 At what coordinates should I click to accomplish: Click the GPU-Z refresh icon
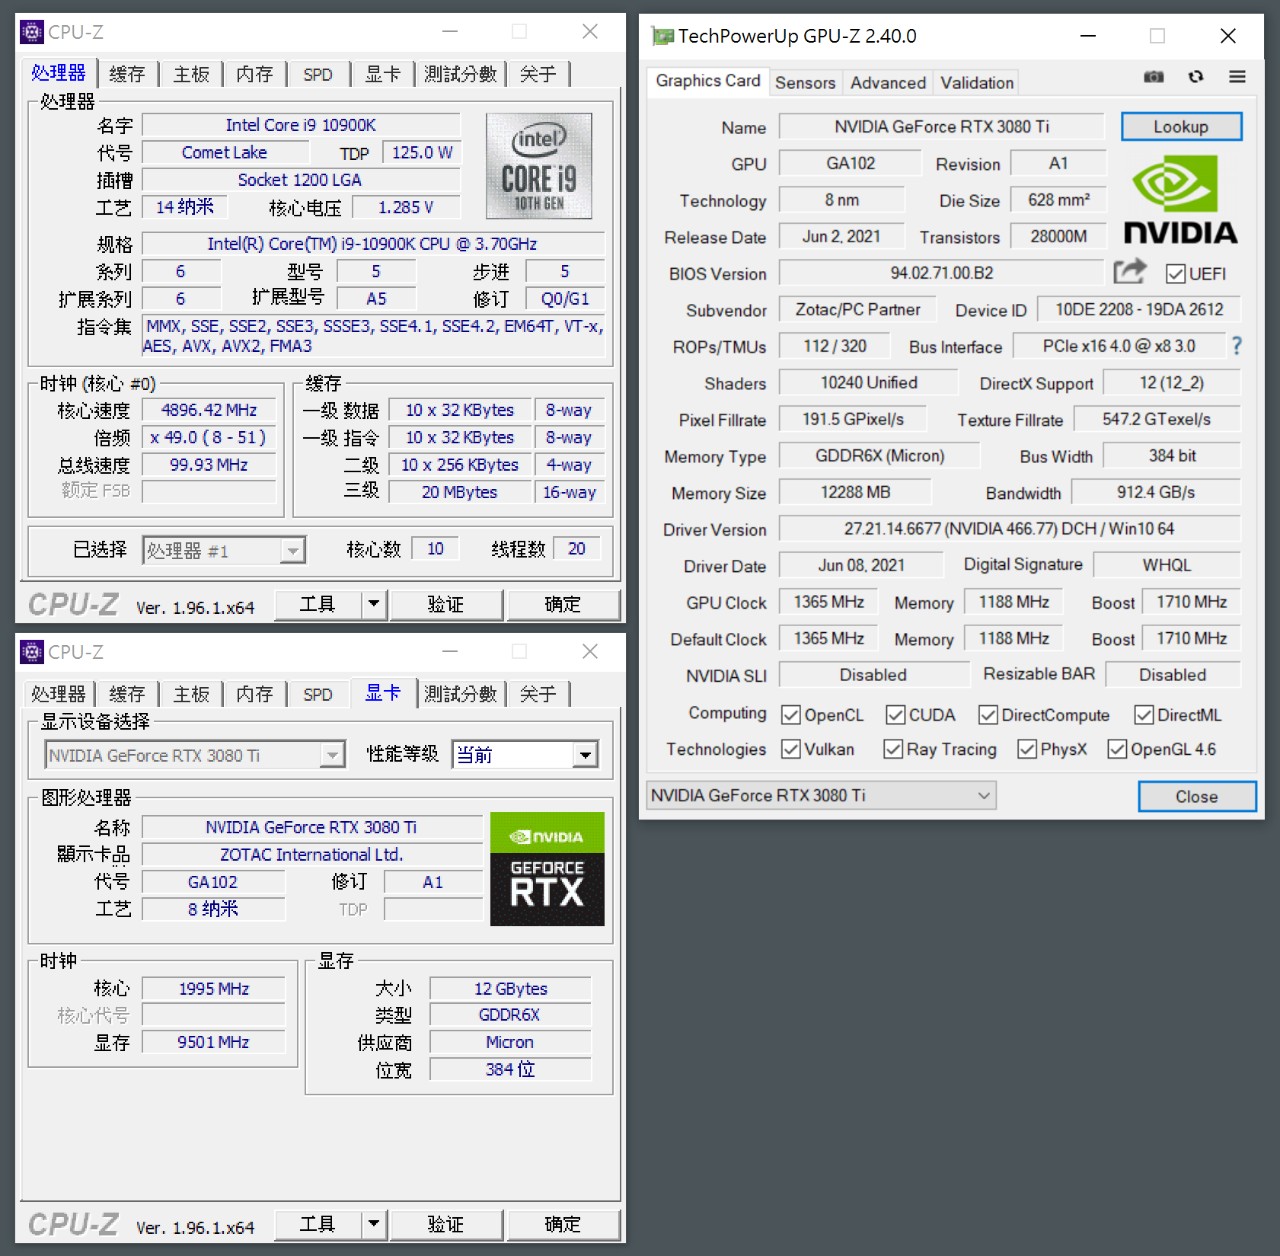point(1196,77)
